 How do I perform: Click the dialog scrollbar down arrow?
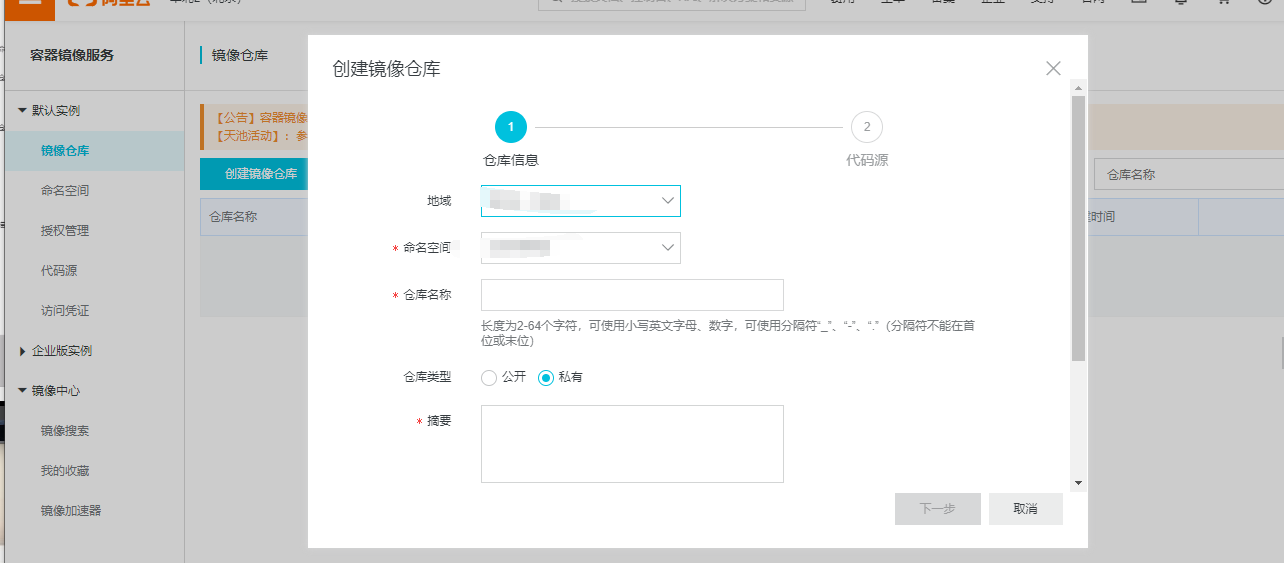(1078, 482)
